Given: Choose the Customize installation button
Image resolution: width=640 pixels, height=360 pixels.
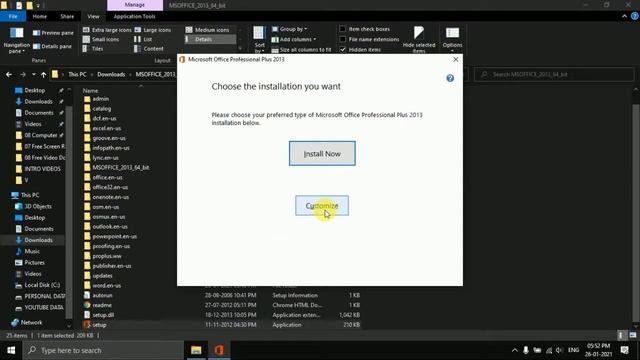Looking at the screenshot, I should (x=322, y=205).
